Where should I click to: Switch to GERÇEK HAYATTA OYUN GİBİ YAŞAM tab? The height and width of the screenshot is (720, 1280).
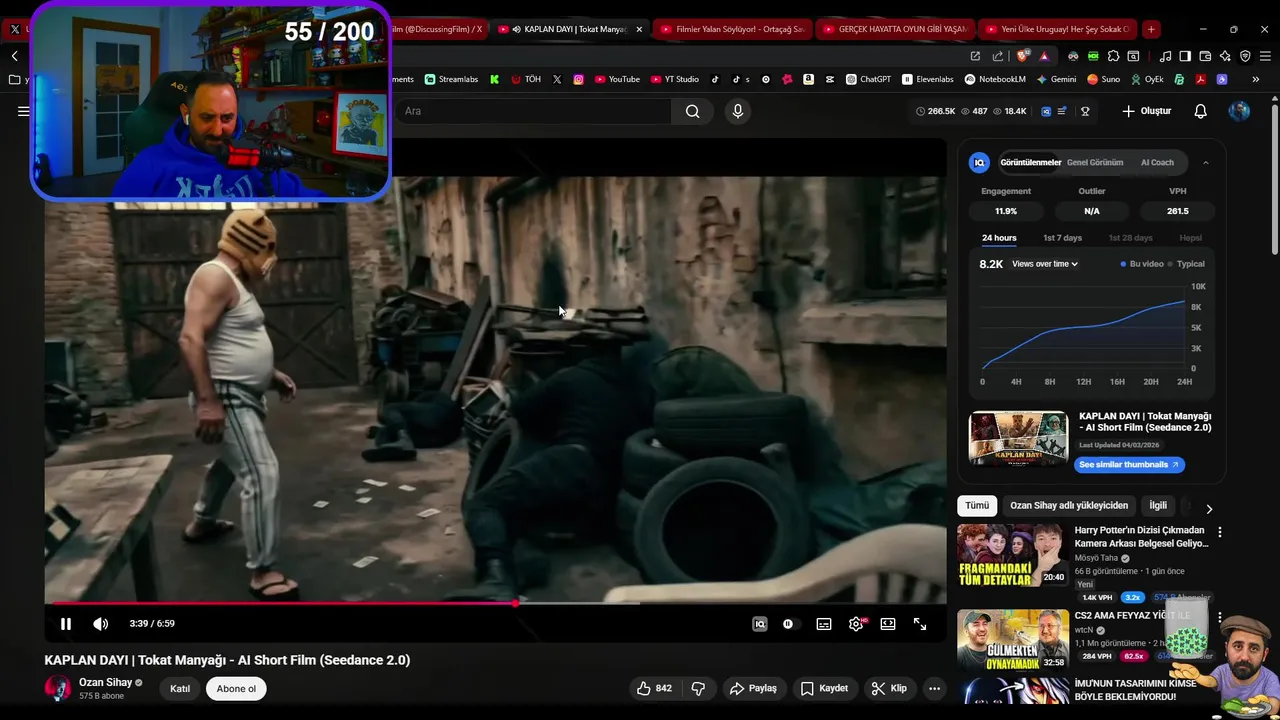click(x=895, y=29)
